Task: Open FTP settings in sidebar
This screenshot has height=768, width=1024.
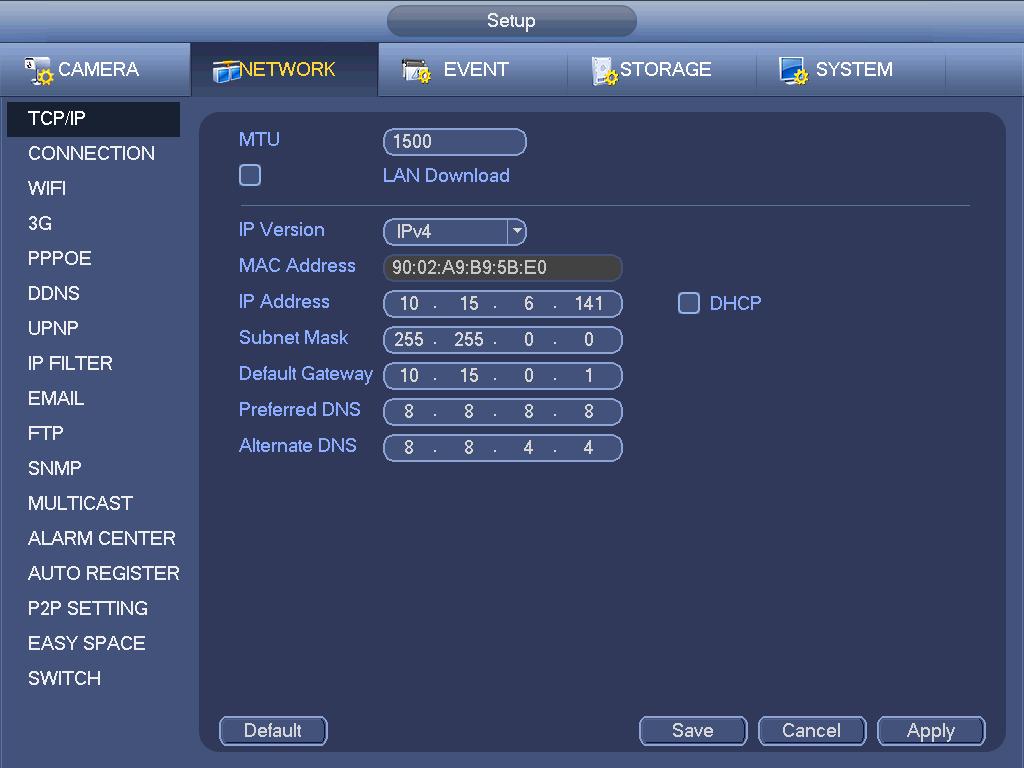Action: [x=46, y=434]
